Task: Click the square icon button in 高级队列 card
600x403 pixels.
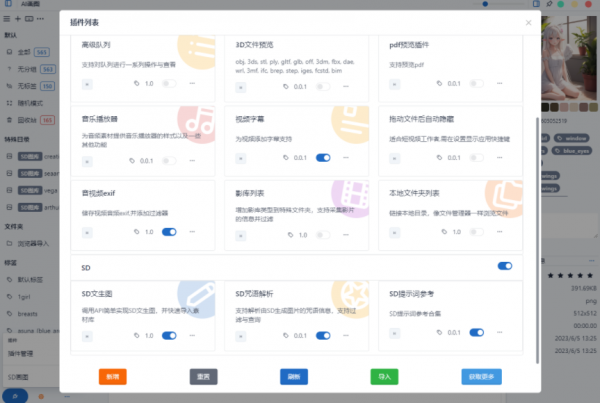Action: pos(87,84)
